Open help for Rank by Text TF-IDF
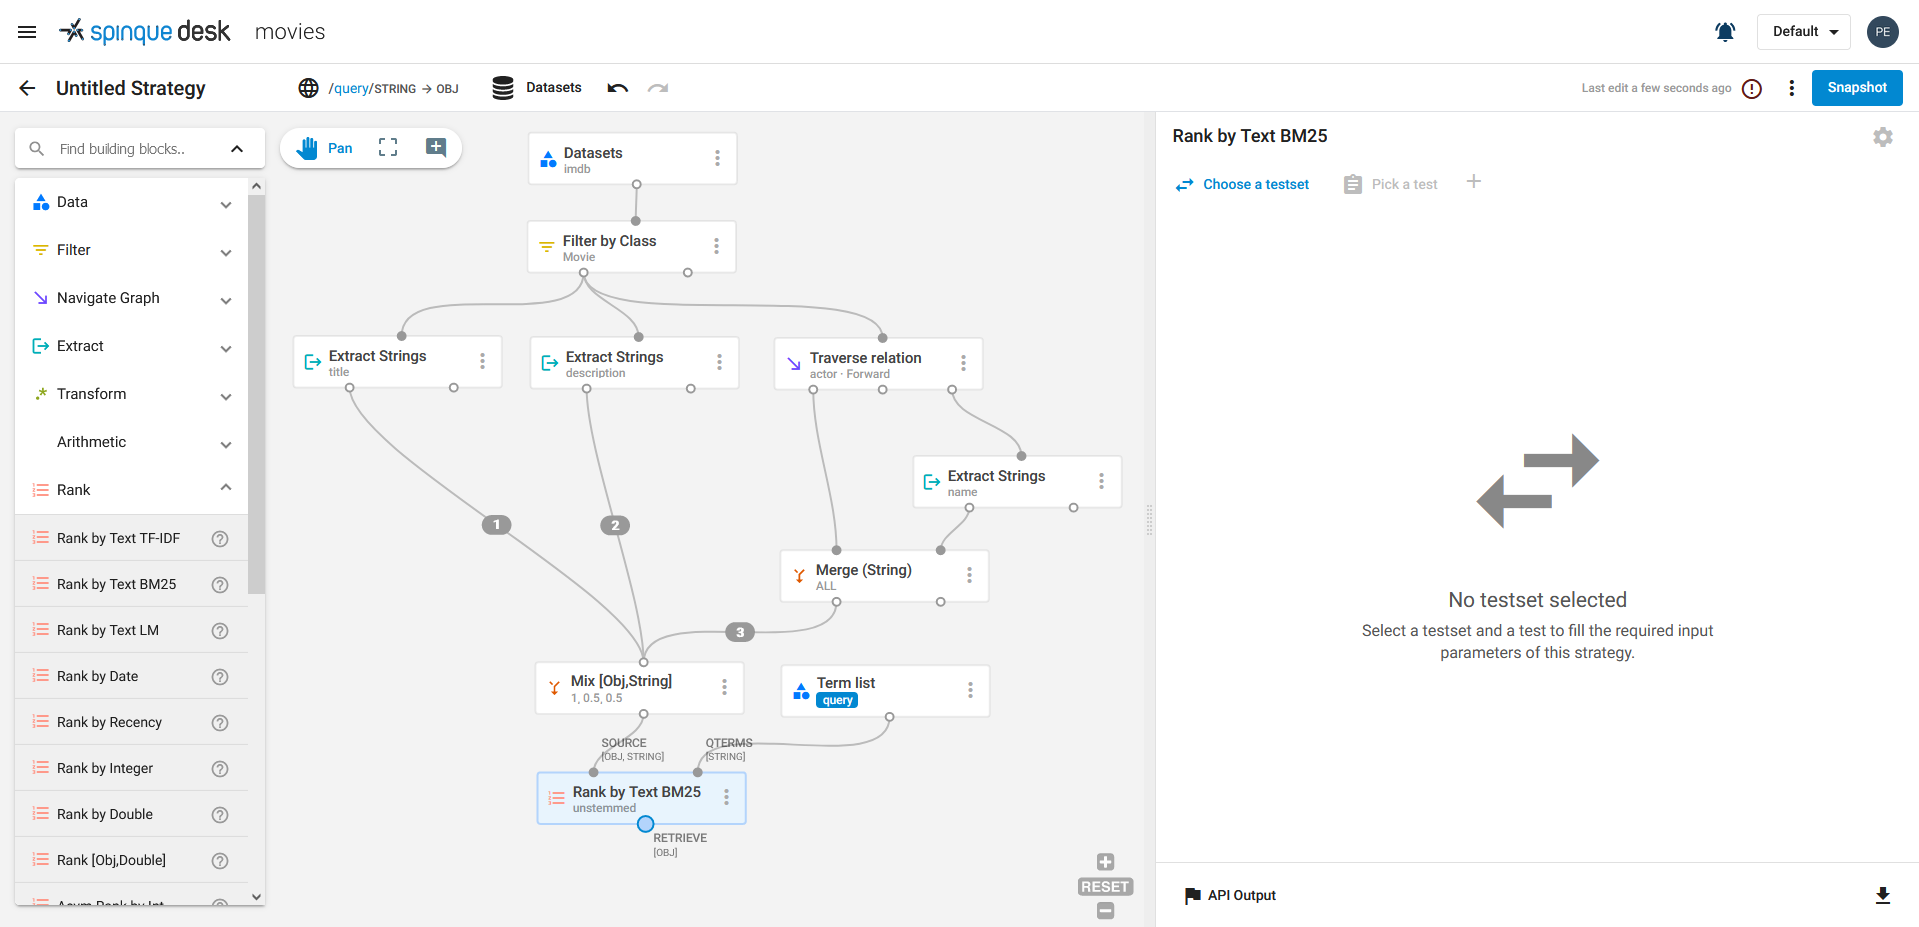Viewport: 1919px width, 927px height. [220, 539]
